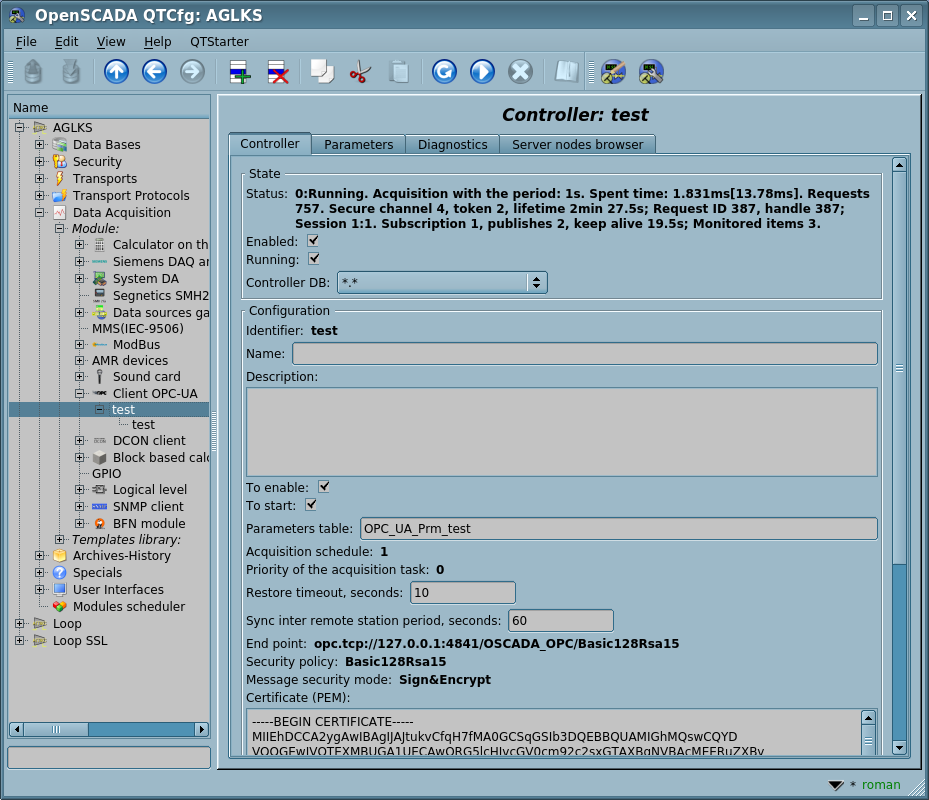Open the QTStarter menu
This screenshot has width=929, height=800.
[x=219, y=41]
